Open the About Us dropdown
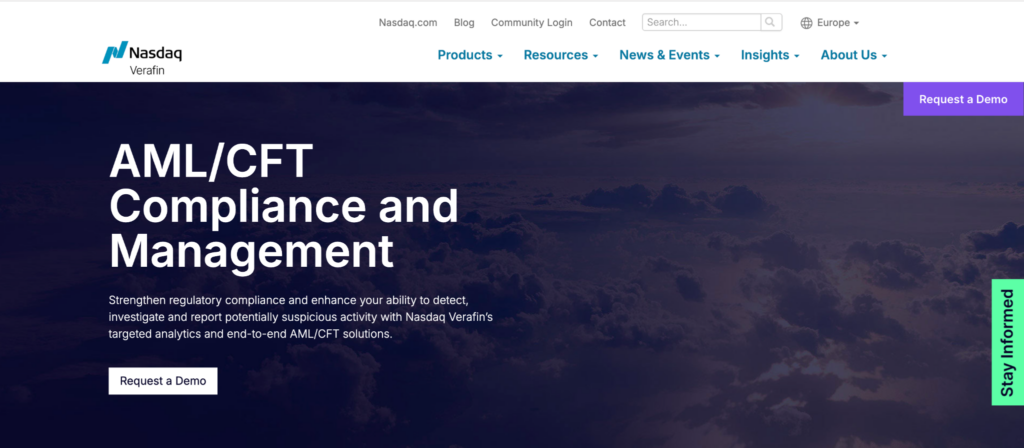Screen dimensions: 1024x448 [854, 56]
